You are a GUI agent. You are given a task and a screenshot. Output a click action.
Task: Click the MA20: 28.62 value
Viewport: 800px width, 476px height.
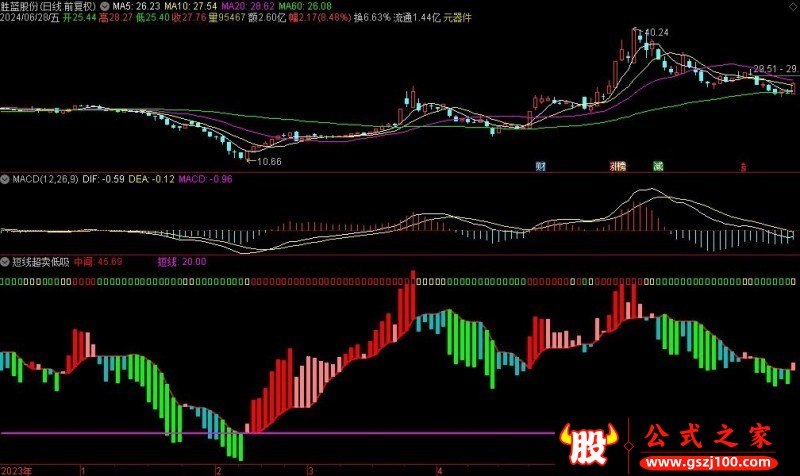pos(248,6)
